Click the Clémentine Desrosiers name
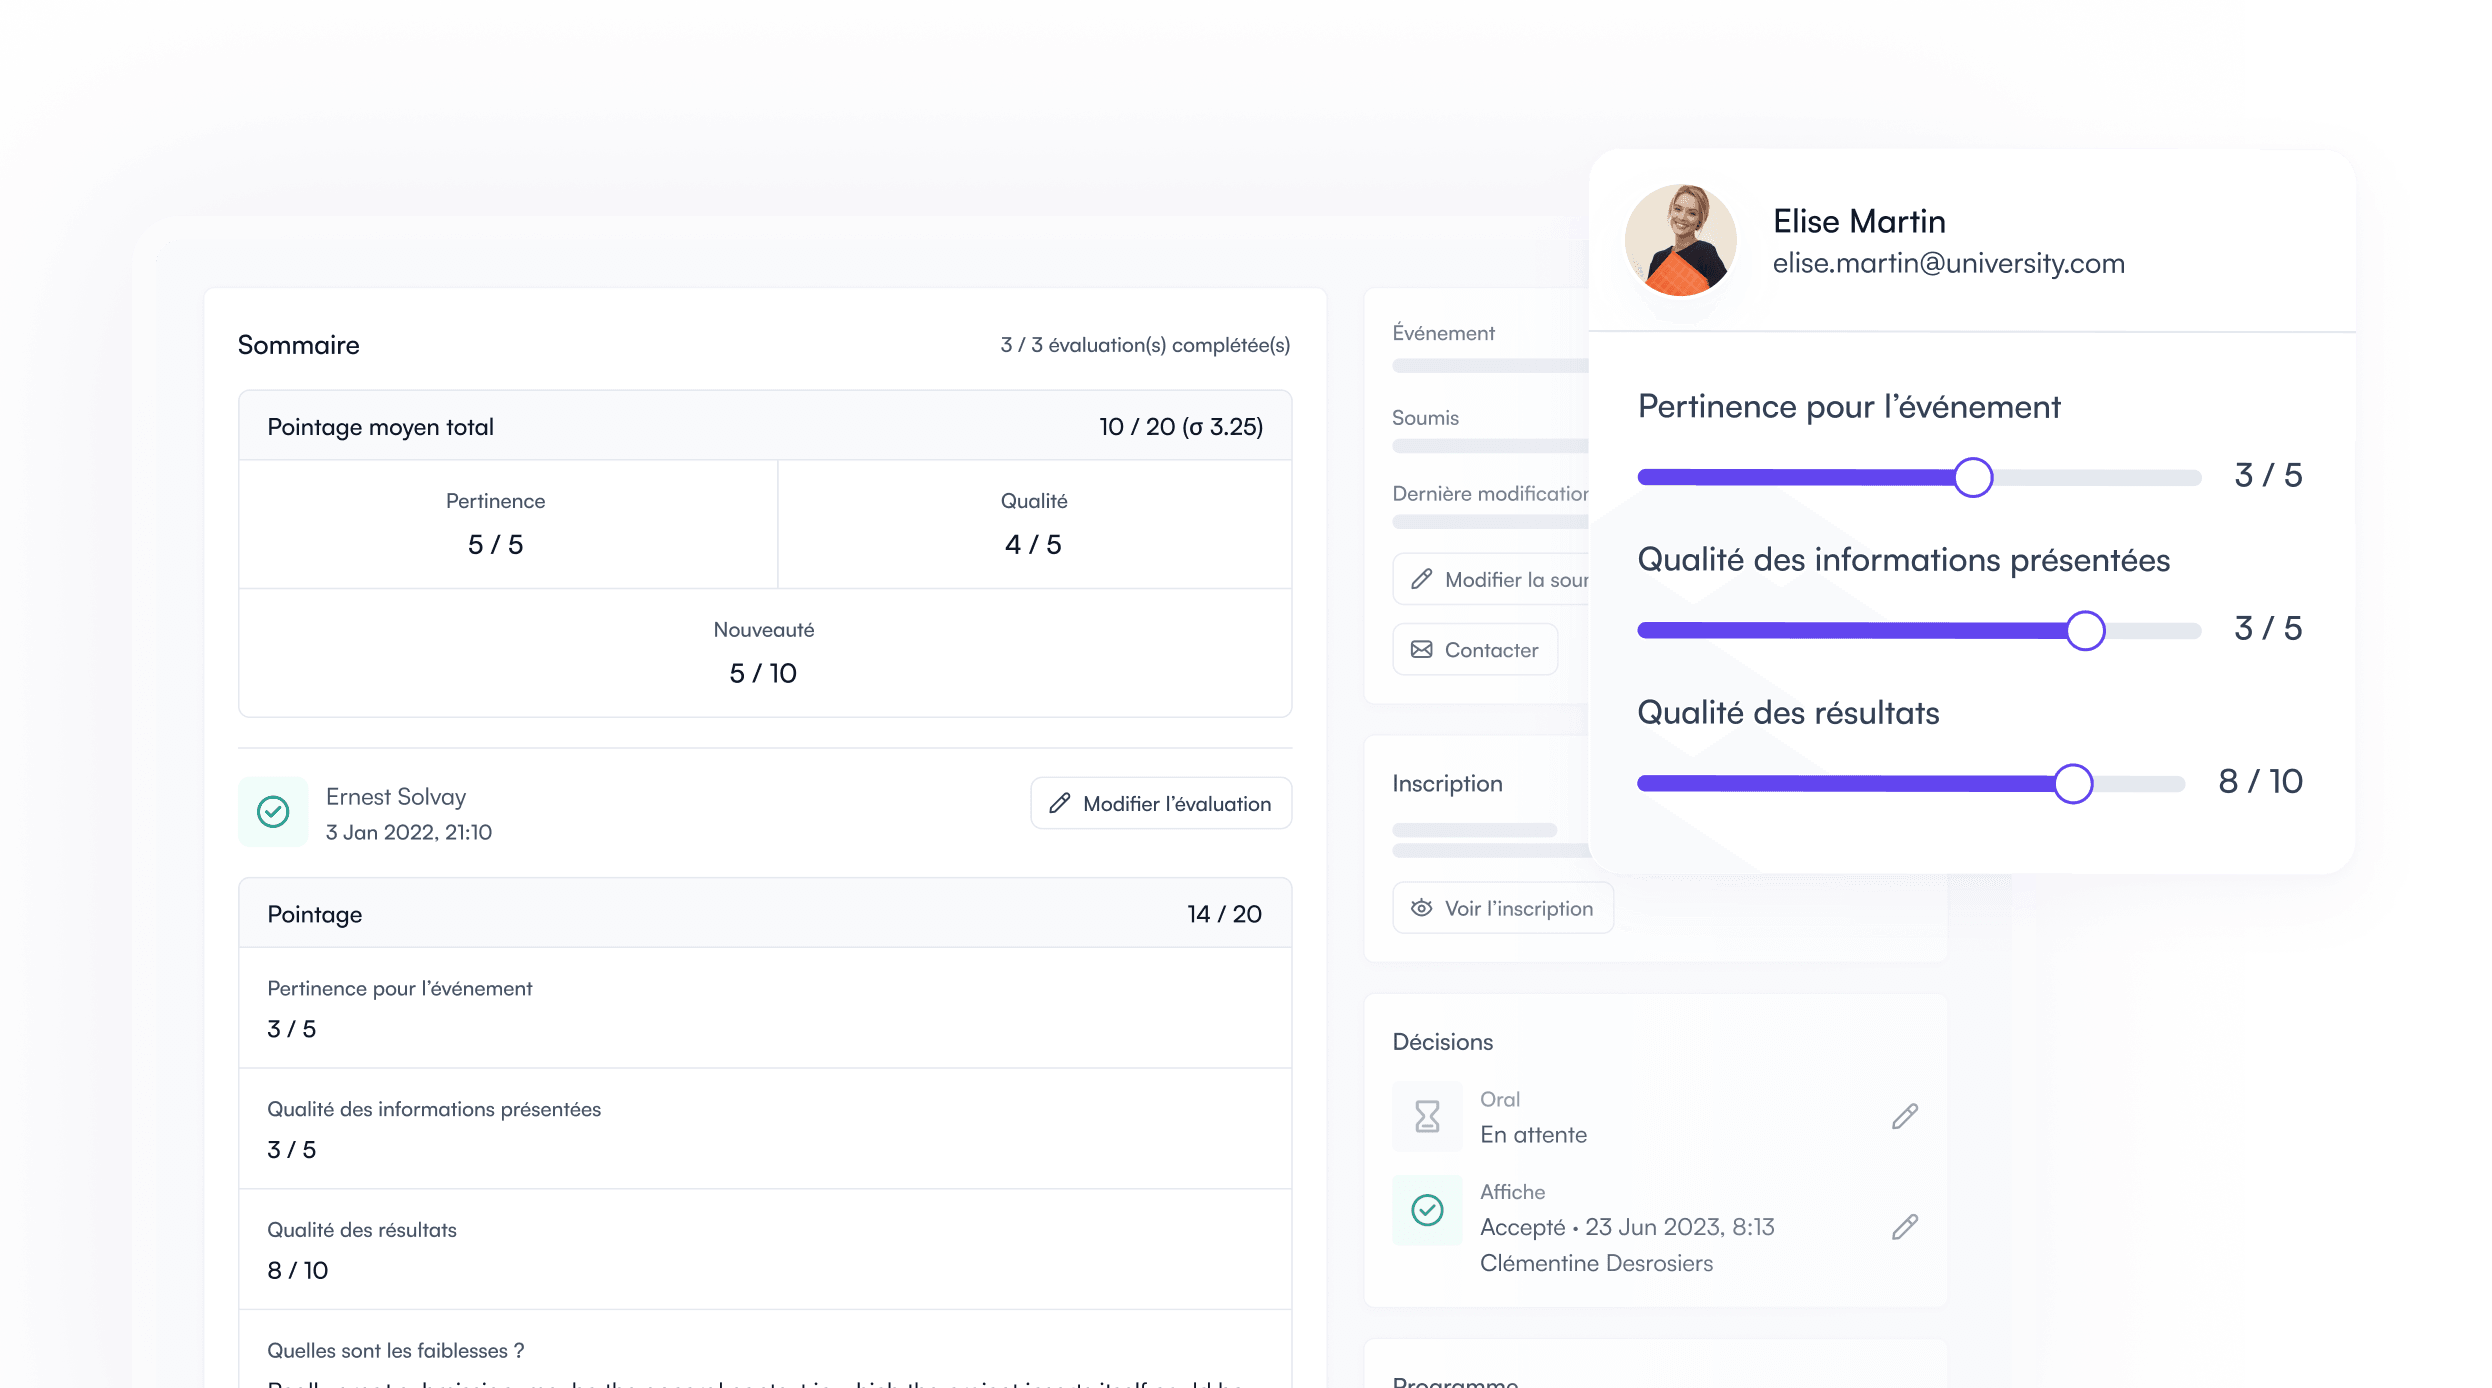 tap(1596, 1263)
